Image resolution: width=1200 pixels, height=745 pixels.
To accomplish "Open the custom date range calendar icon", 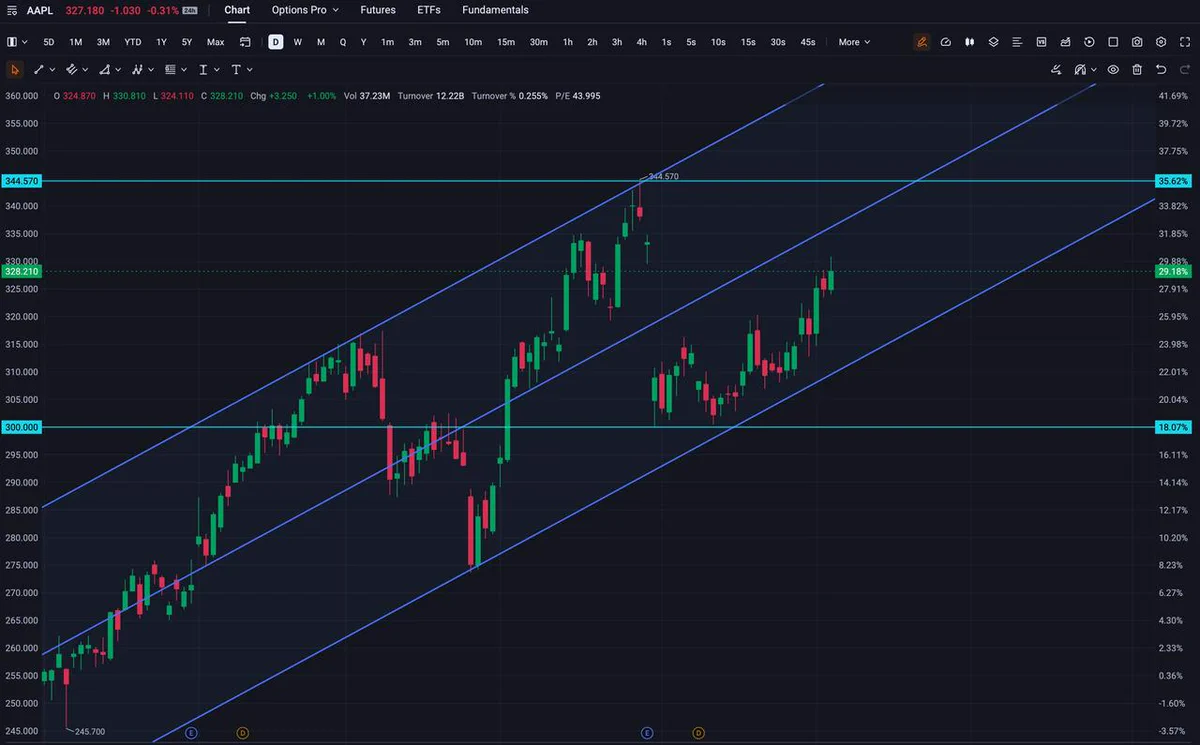I will point(245,42).
